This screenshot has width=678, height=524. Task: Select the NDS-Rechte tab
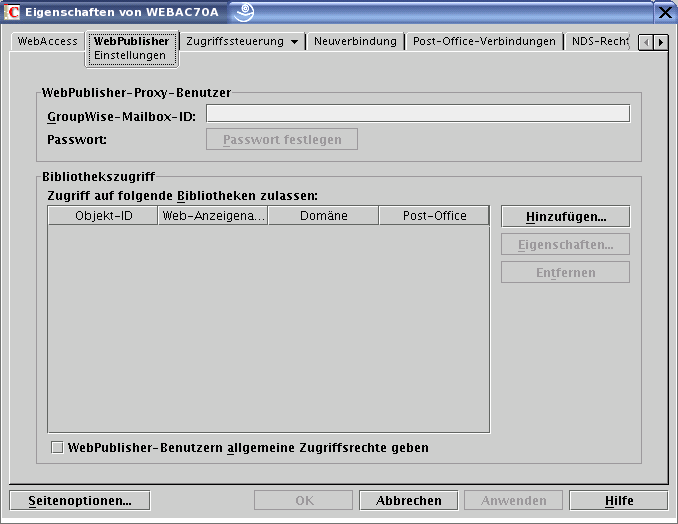(x=600, y=42)
